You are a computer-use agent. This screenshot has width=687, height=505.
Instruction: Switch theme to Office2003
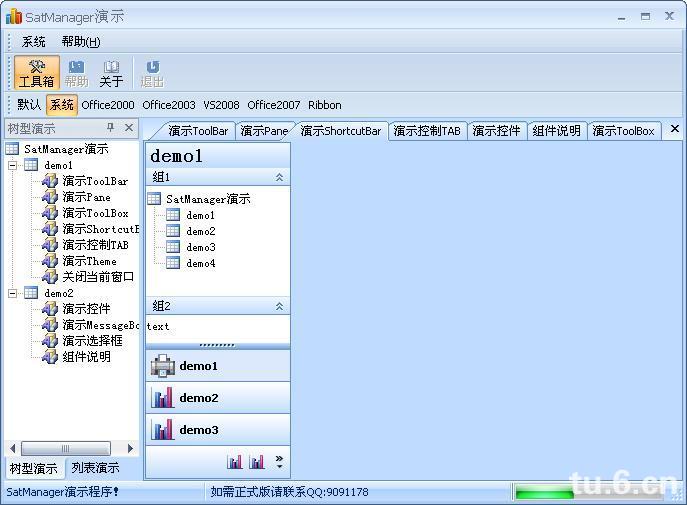click(x=169, y=105)
